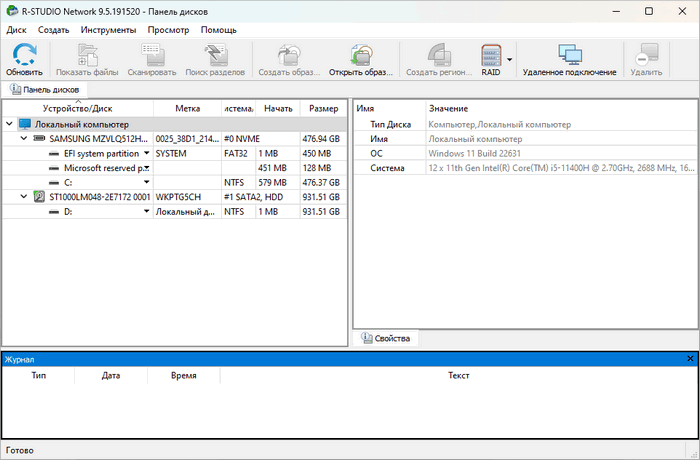The image size is (700, 460).
Task: Click the Показать файлы toolbar icon
Action: point(86,55)
